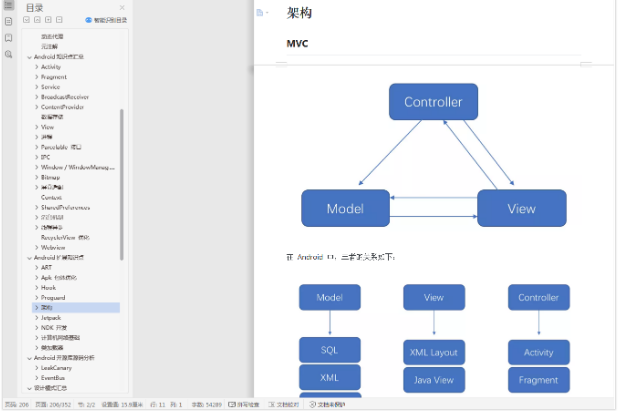Select the Activity box under Controller
The height and width of the screenshot is (411, 619).
coord(538,352)
